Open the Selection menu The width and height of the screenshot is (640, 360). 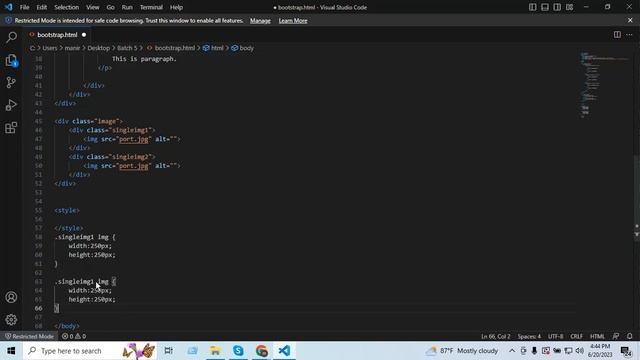pos(67,7)
